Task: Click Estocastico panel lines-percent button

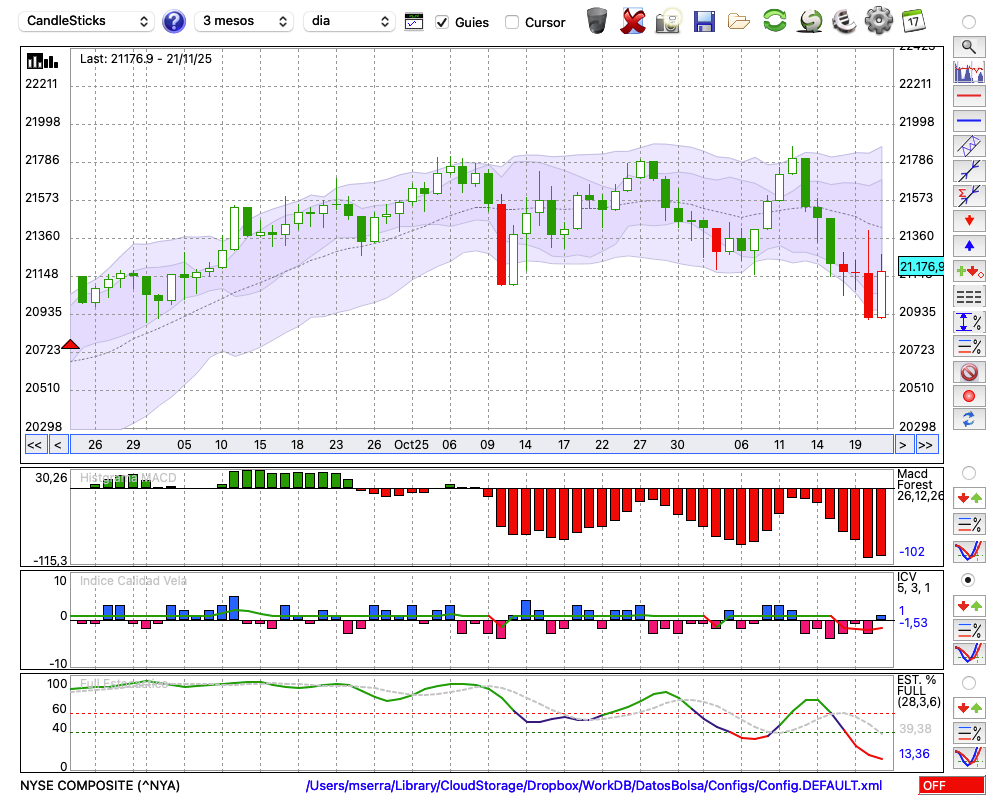Action: click(969, 732)
